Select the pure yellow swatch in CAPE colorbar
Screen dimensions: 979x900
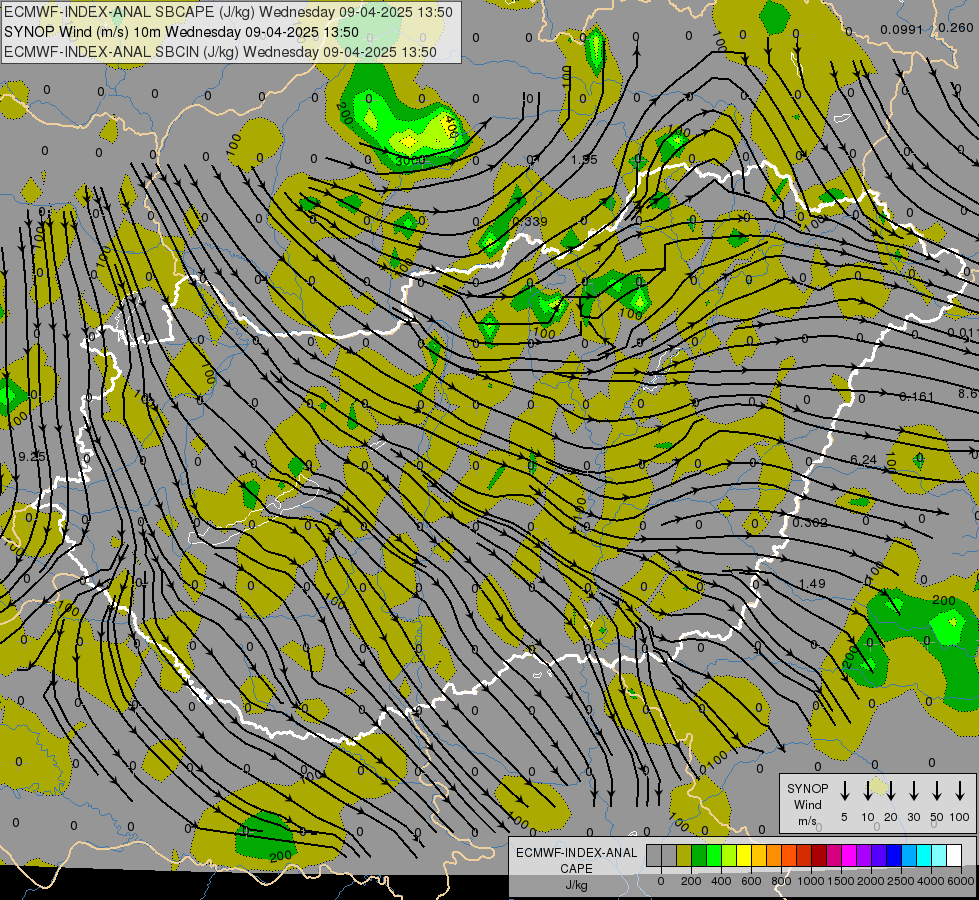744,855
